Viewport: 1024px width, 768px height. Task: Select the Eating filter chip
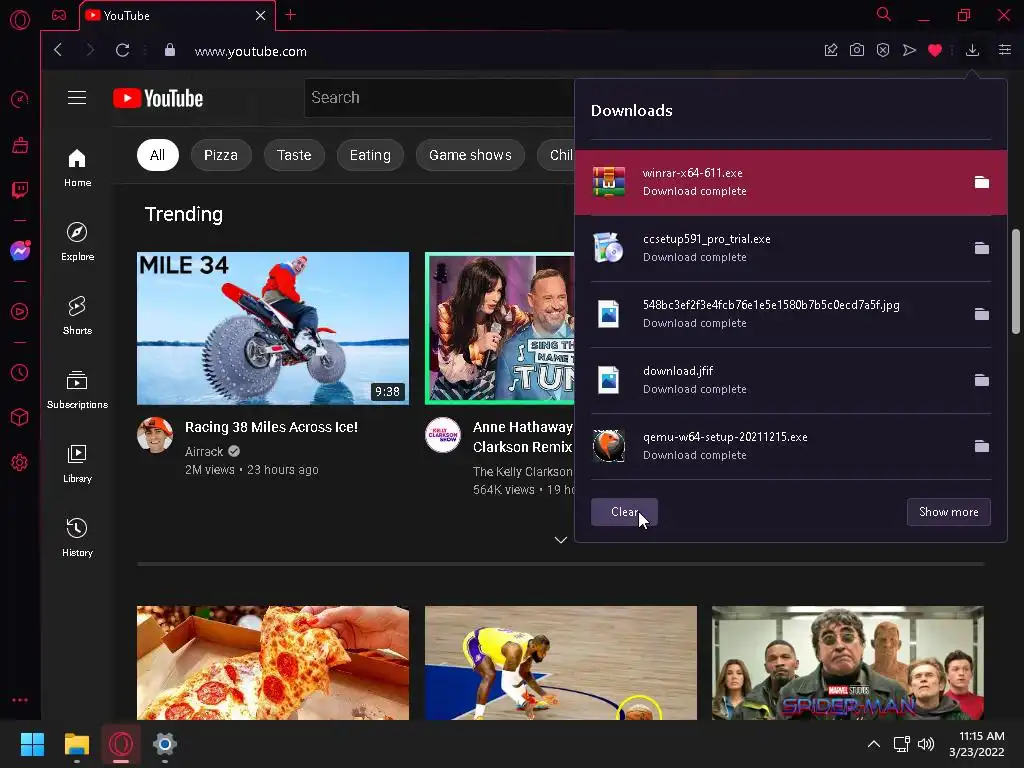[x=370, y=155]
